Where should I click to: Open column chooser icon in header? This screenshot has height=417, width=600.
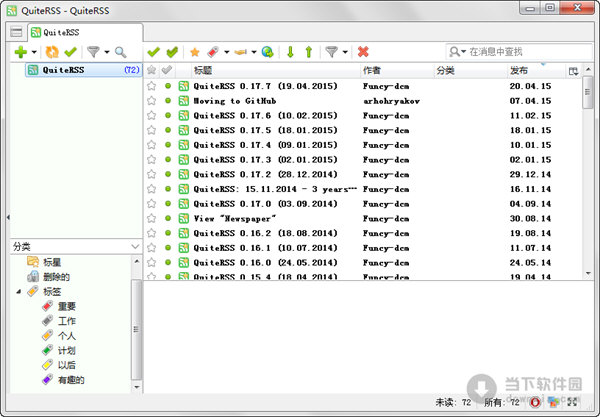[573, 71]
